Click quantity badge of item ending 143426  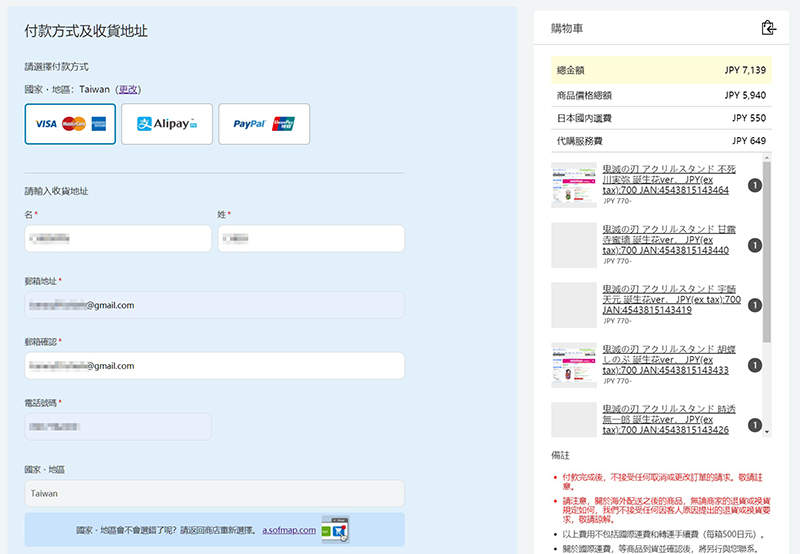click(754, 425)
